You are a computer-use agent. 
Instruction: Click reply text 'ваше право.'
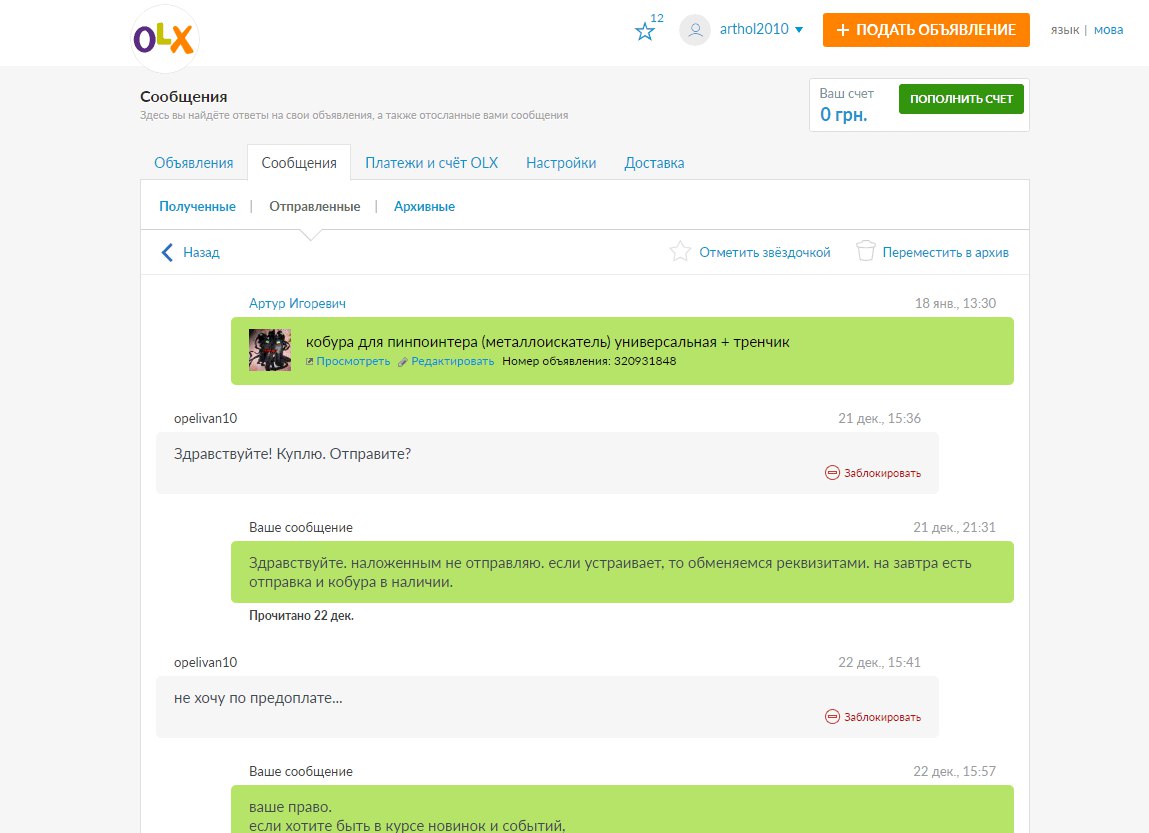coord(290,807)
